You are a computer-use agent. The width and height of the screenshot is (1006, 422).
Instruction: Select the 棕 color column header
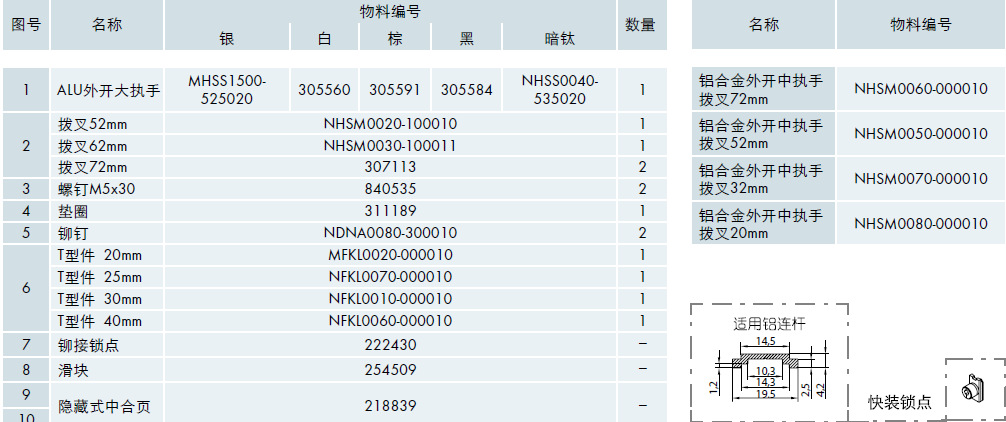[395, 38]
